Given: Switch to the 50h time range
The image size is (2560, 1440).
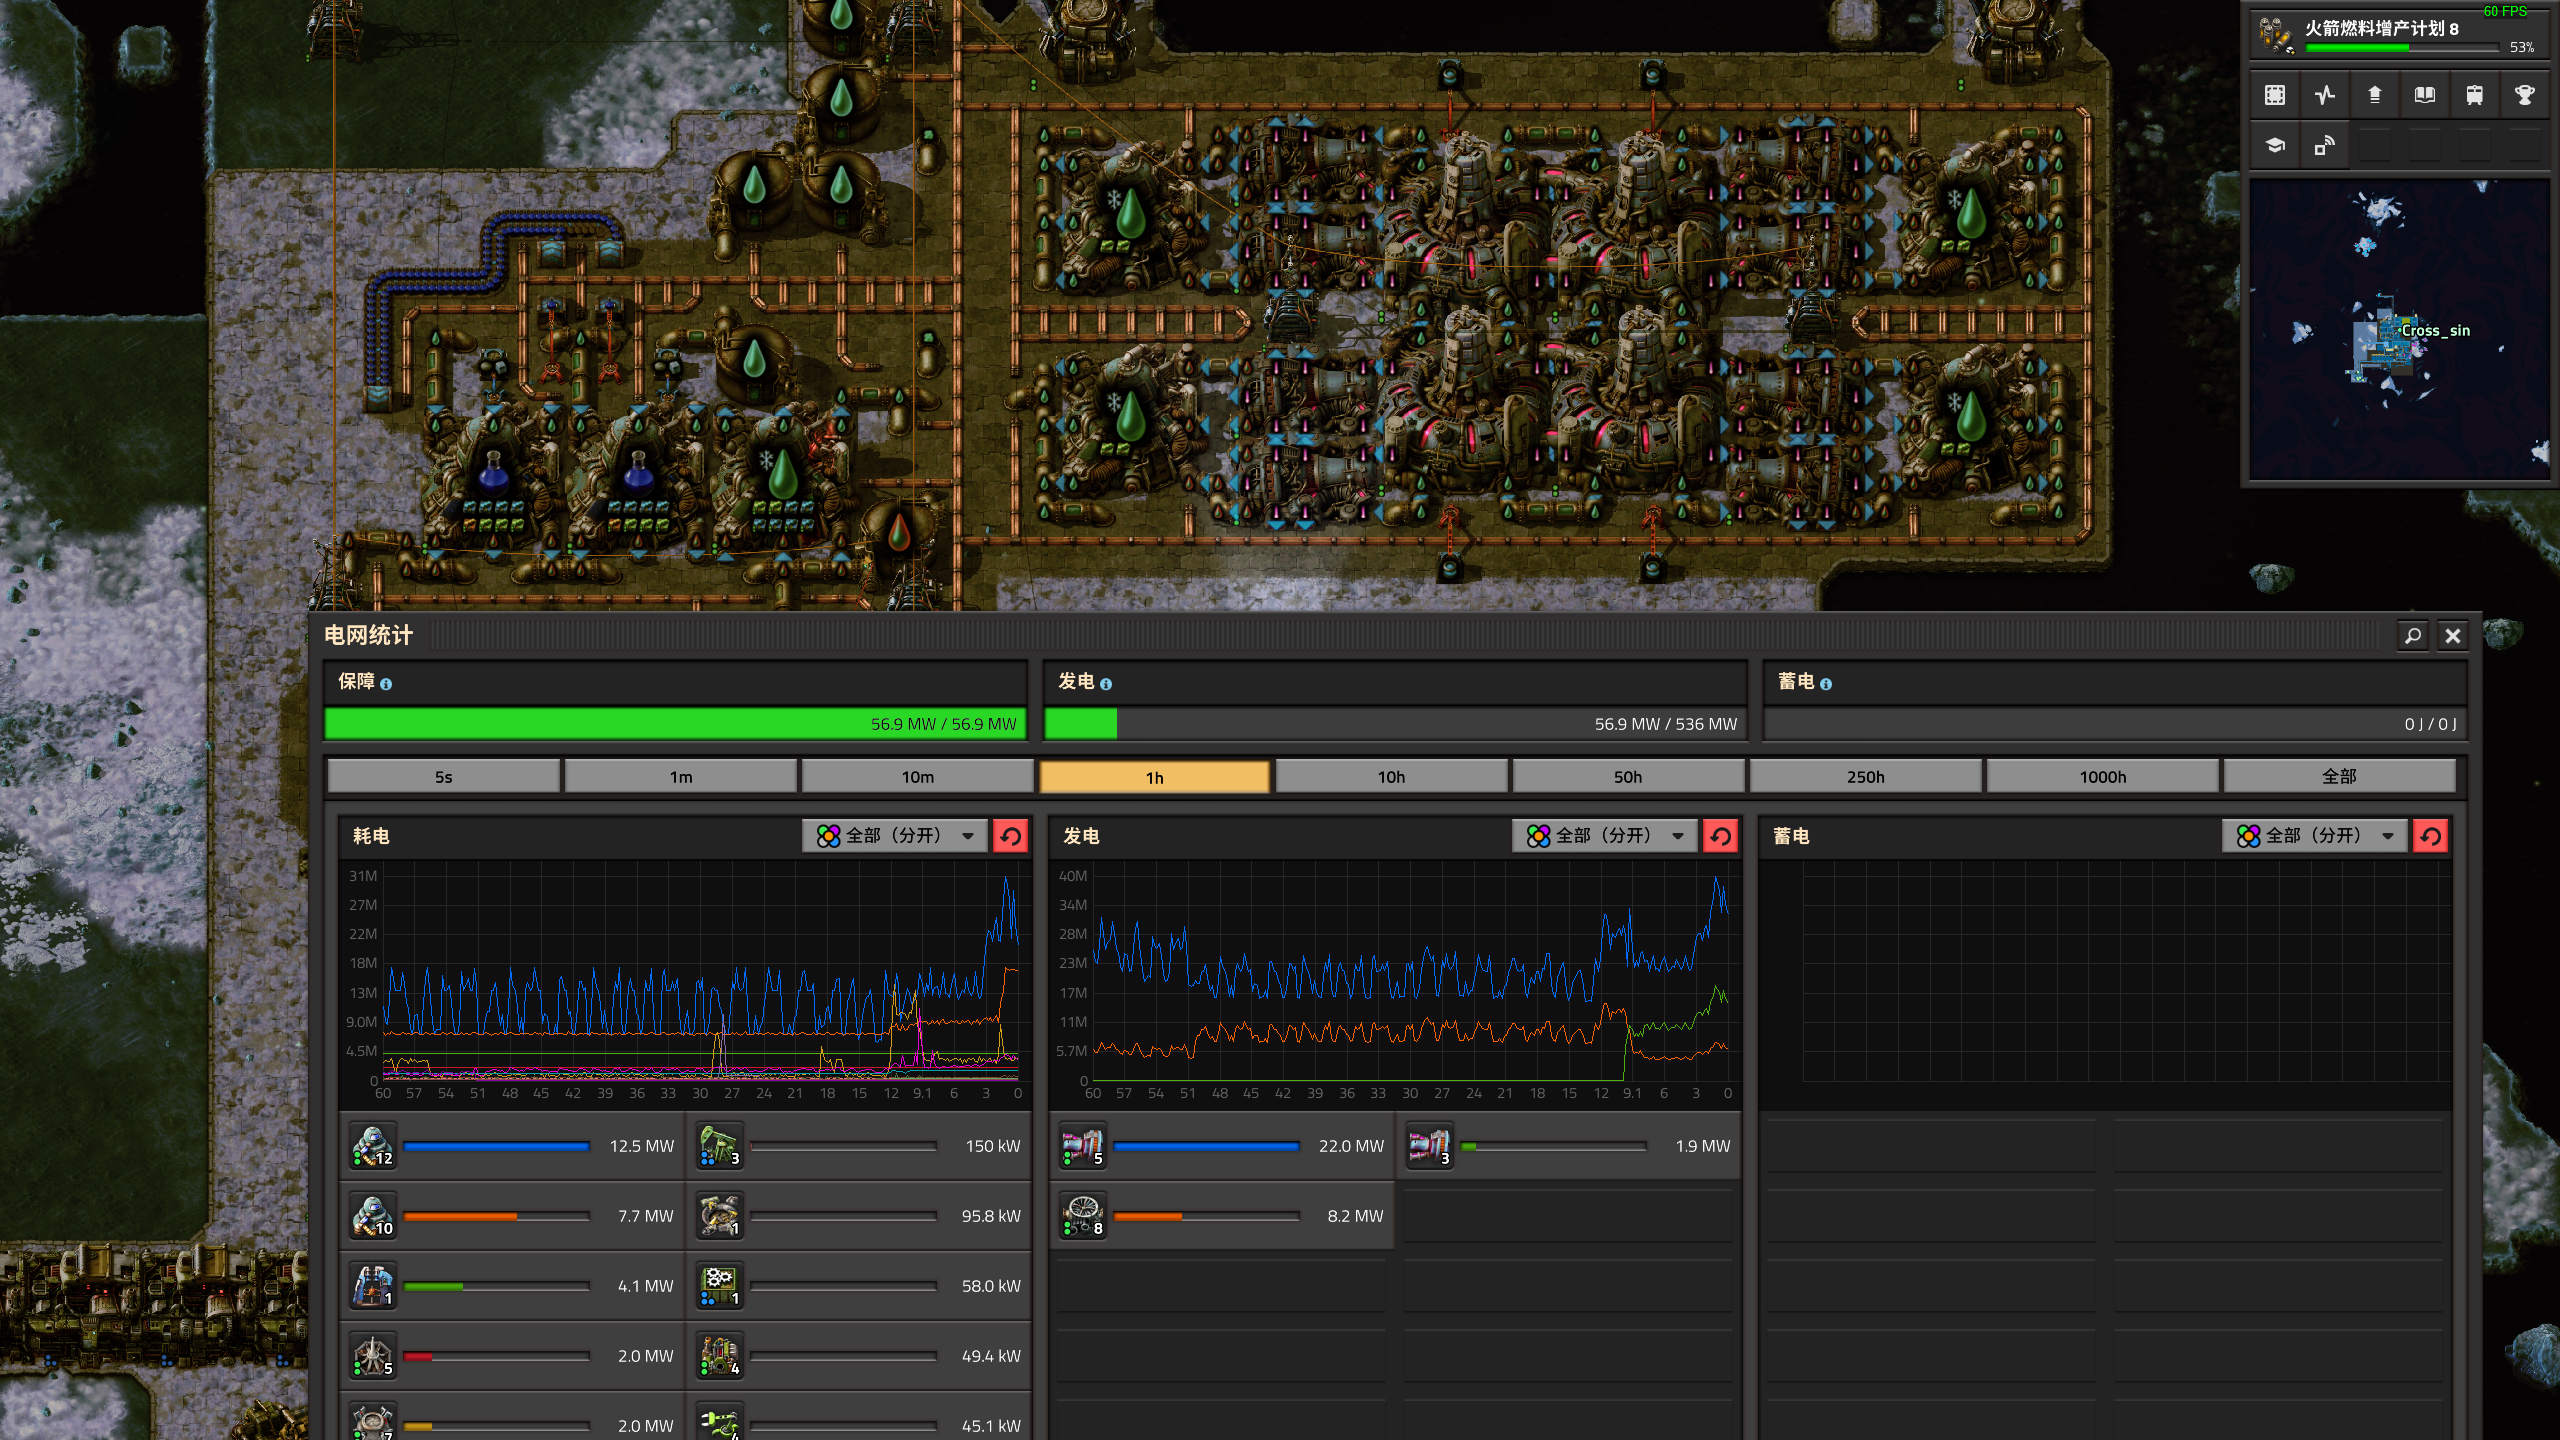Looking at the screenshot, I should (1629, 777).
